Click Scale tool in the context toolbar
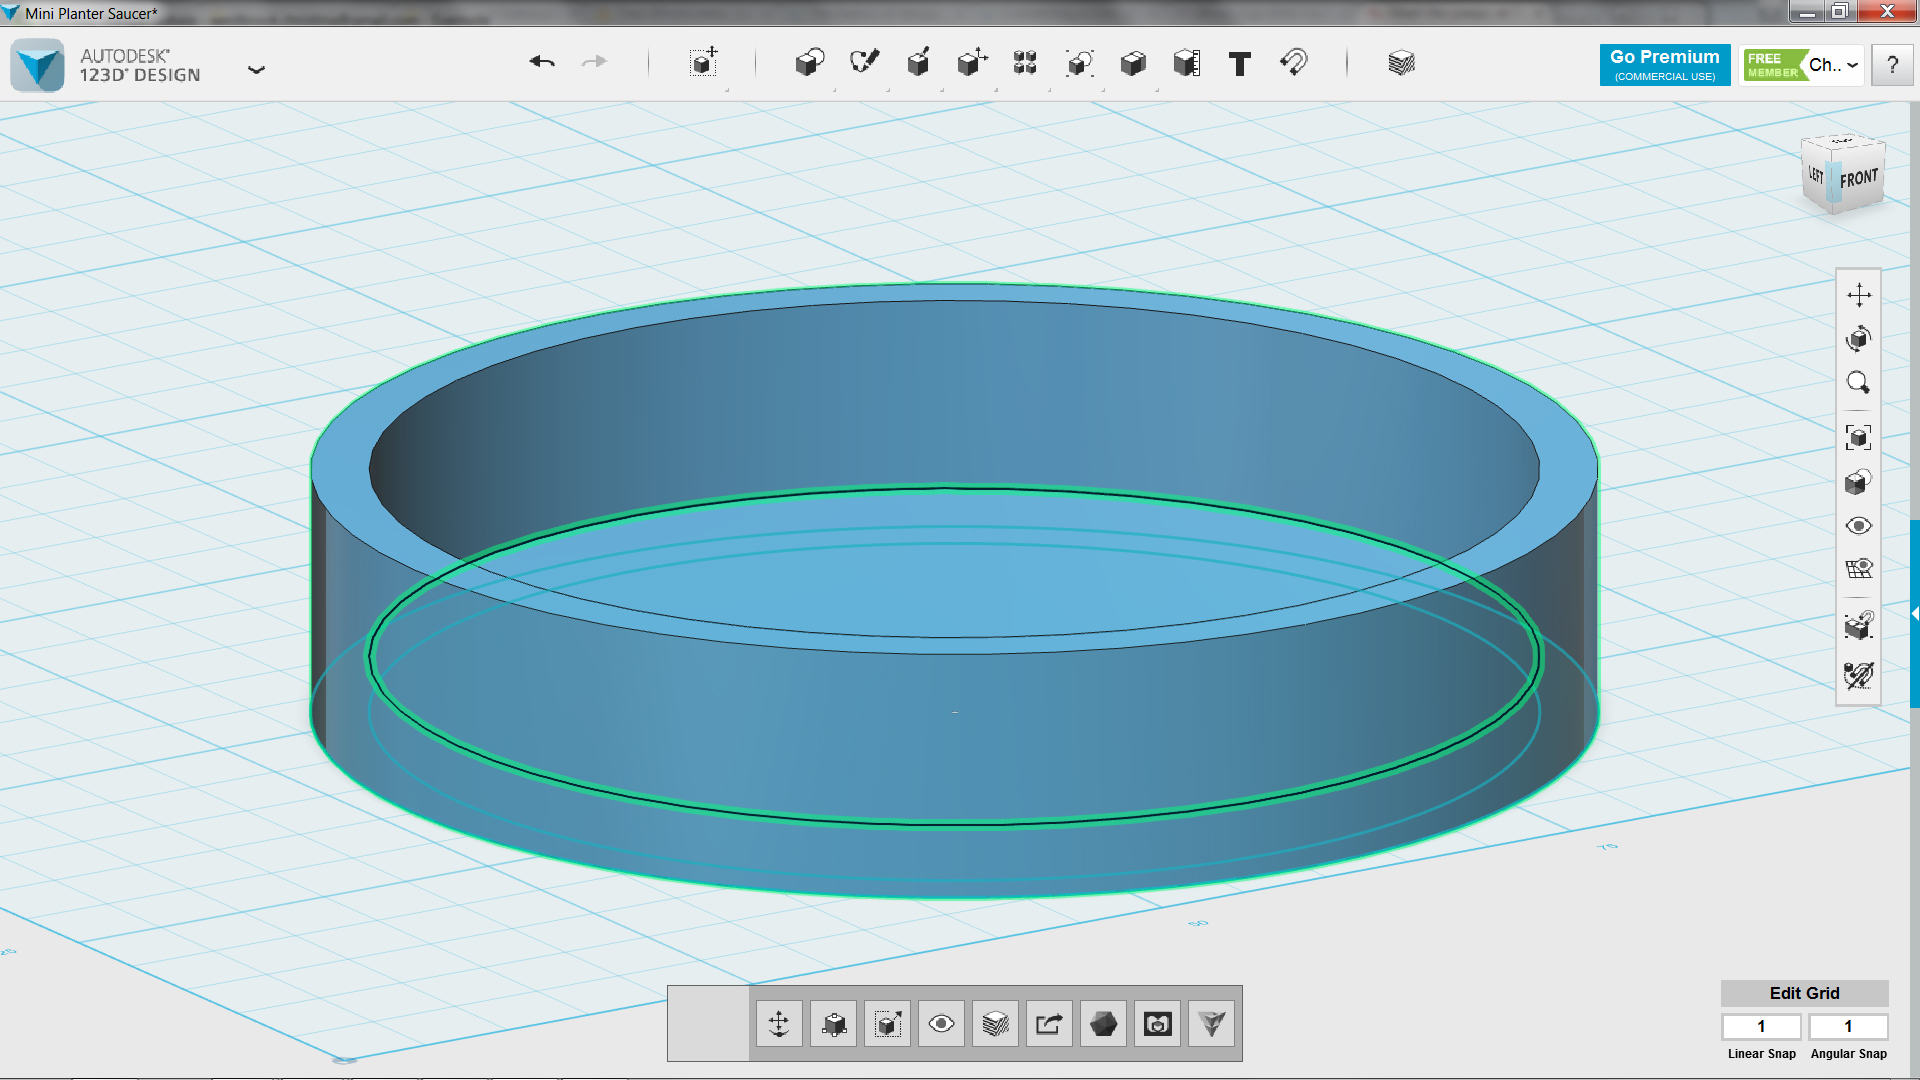This screenshot has height=1080, width=1920. (x=833, y=1024)
